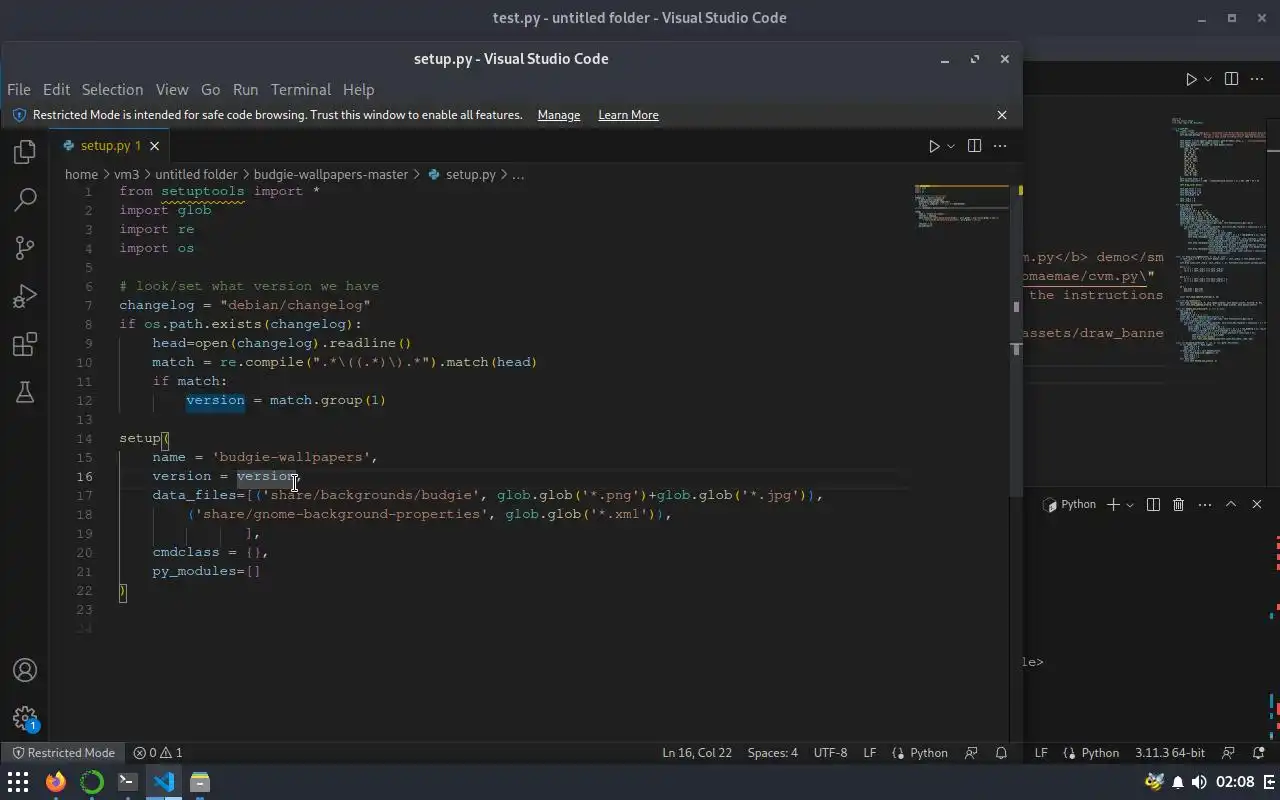Click 'untitled folder' breadcrumb segment

(x=196, y=174)
